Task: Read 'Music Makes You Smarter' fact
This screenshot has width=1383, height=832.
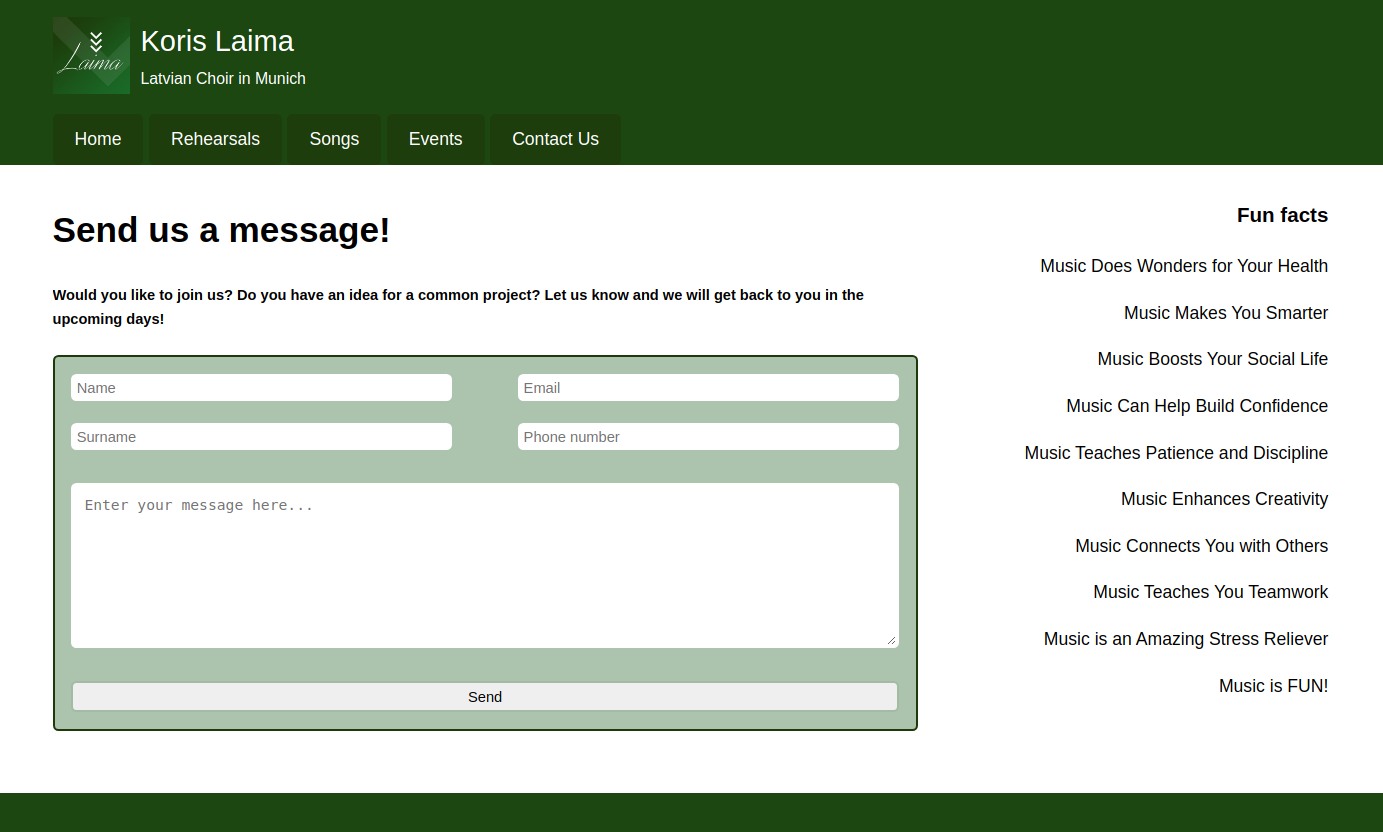Action: (1225, 313)
